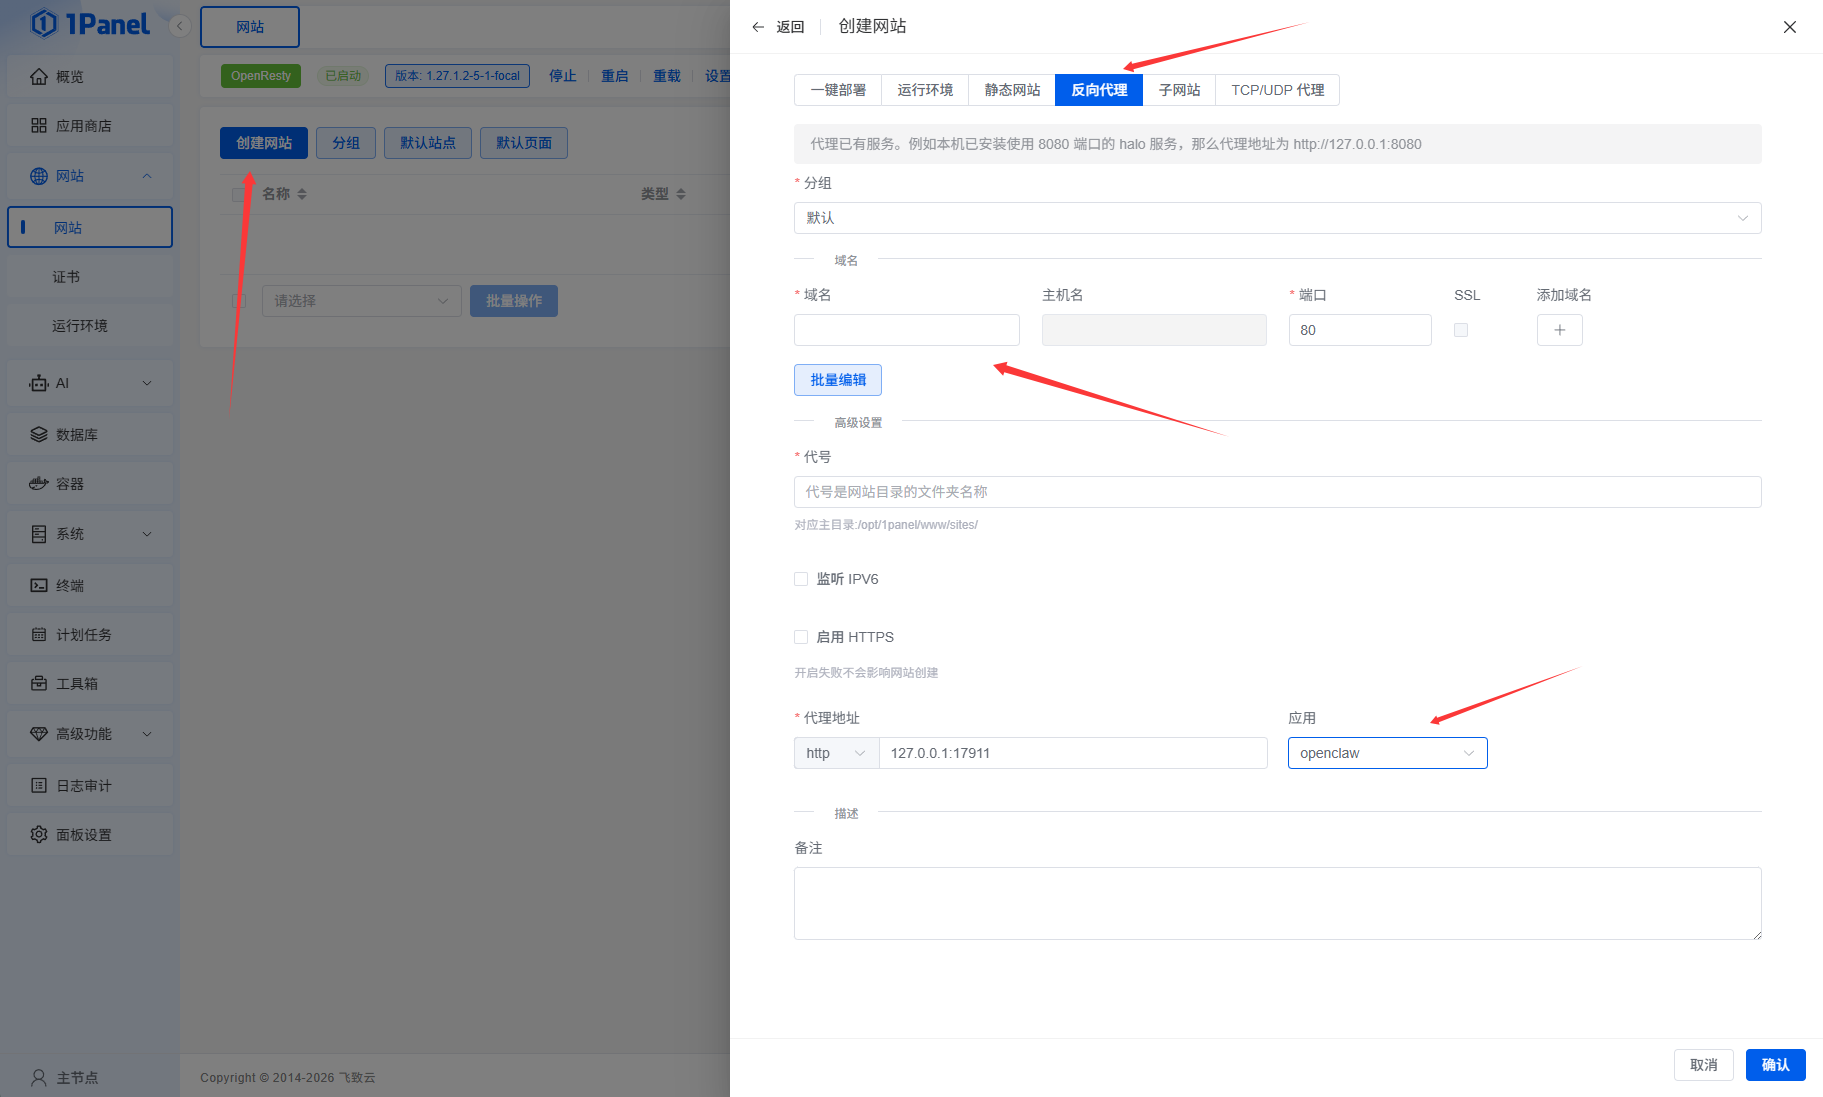Open the 终端 terminal sidebar icon
The width and height of the screenshot is (1823, 1097).
(x=39, y=585)
